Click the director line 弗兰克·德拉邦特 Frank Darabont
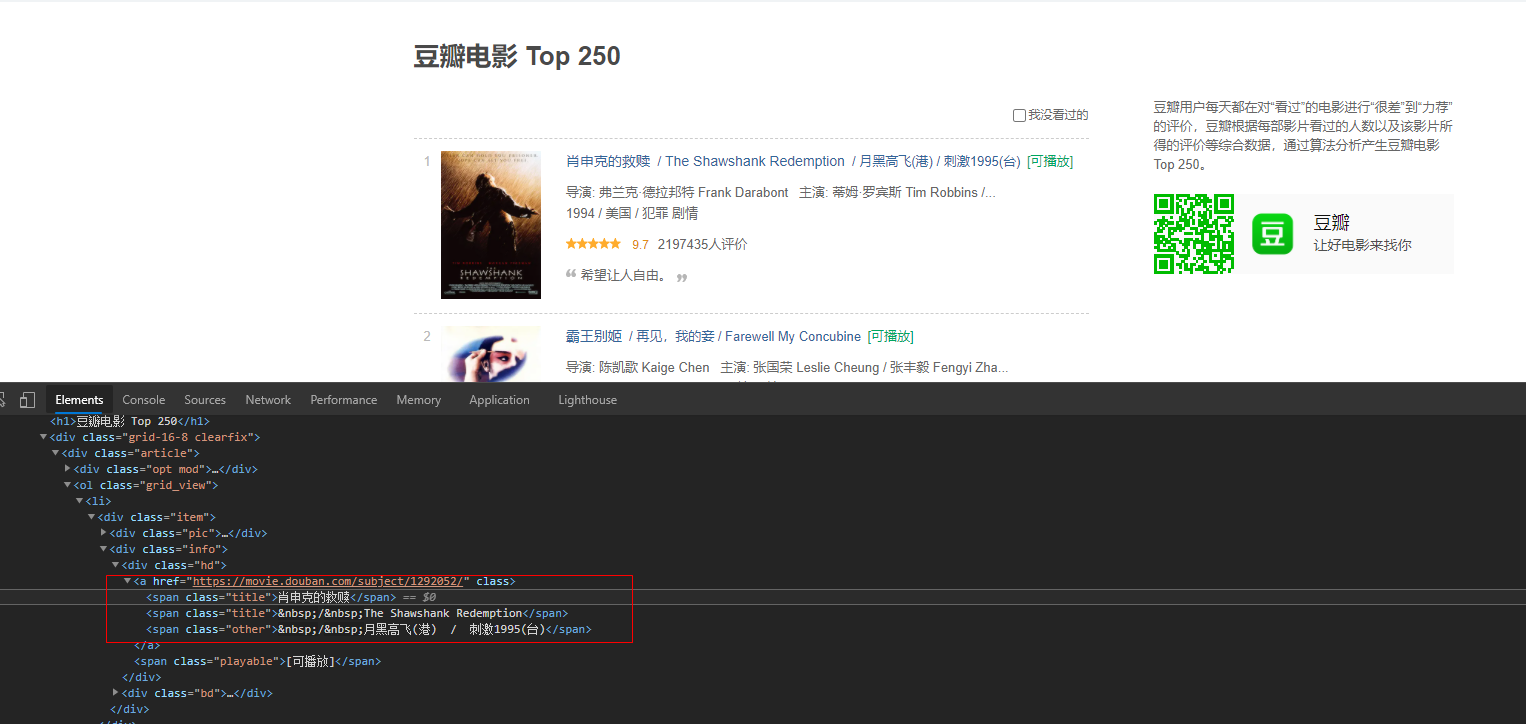Viewport: 1526px width, 724px height. [x=677, y=192]
